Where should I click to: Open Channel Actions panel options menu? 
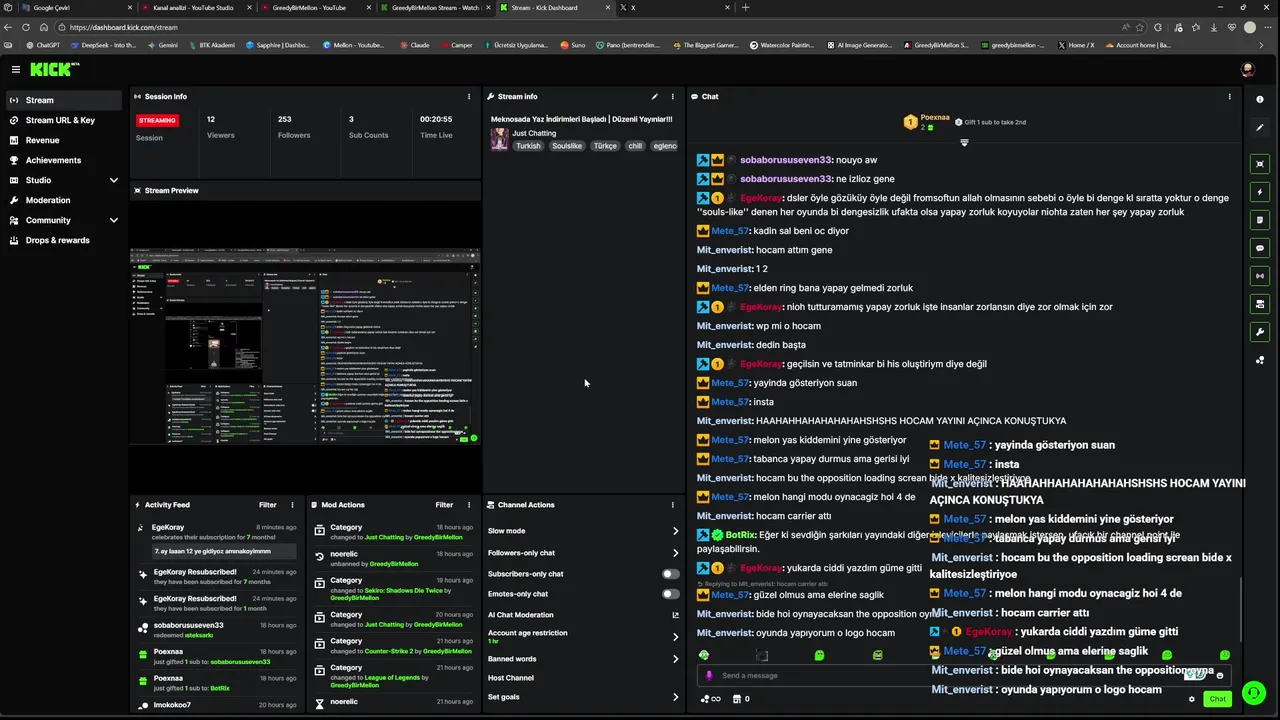point(672,505)
